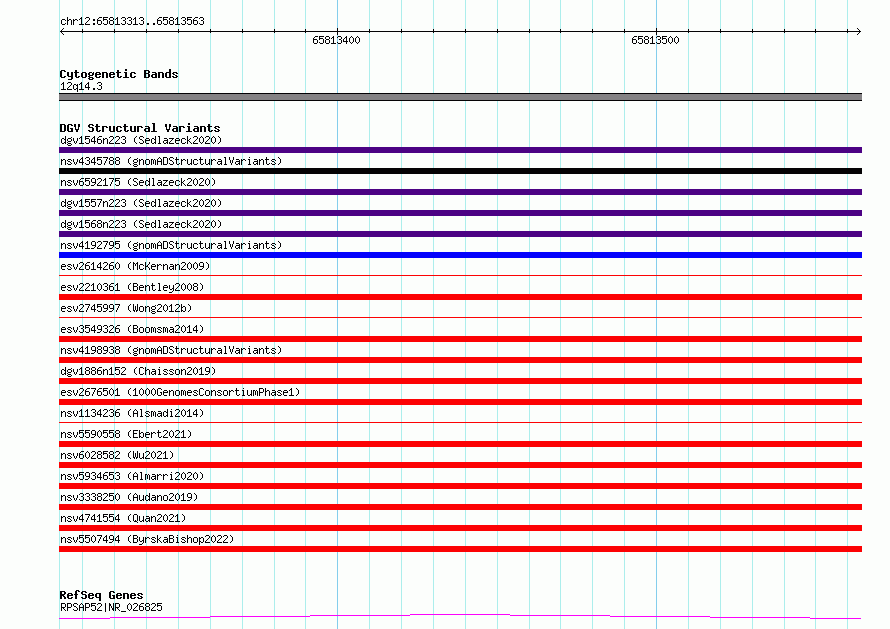Image resolution: width=890 pixels, height=629 pixels.
Task: Click the dgv1546n223 (Sedlazeck2020) variant label
Action: point(141,140)
